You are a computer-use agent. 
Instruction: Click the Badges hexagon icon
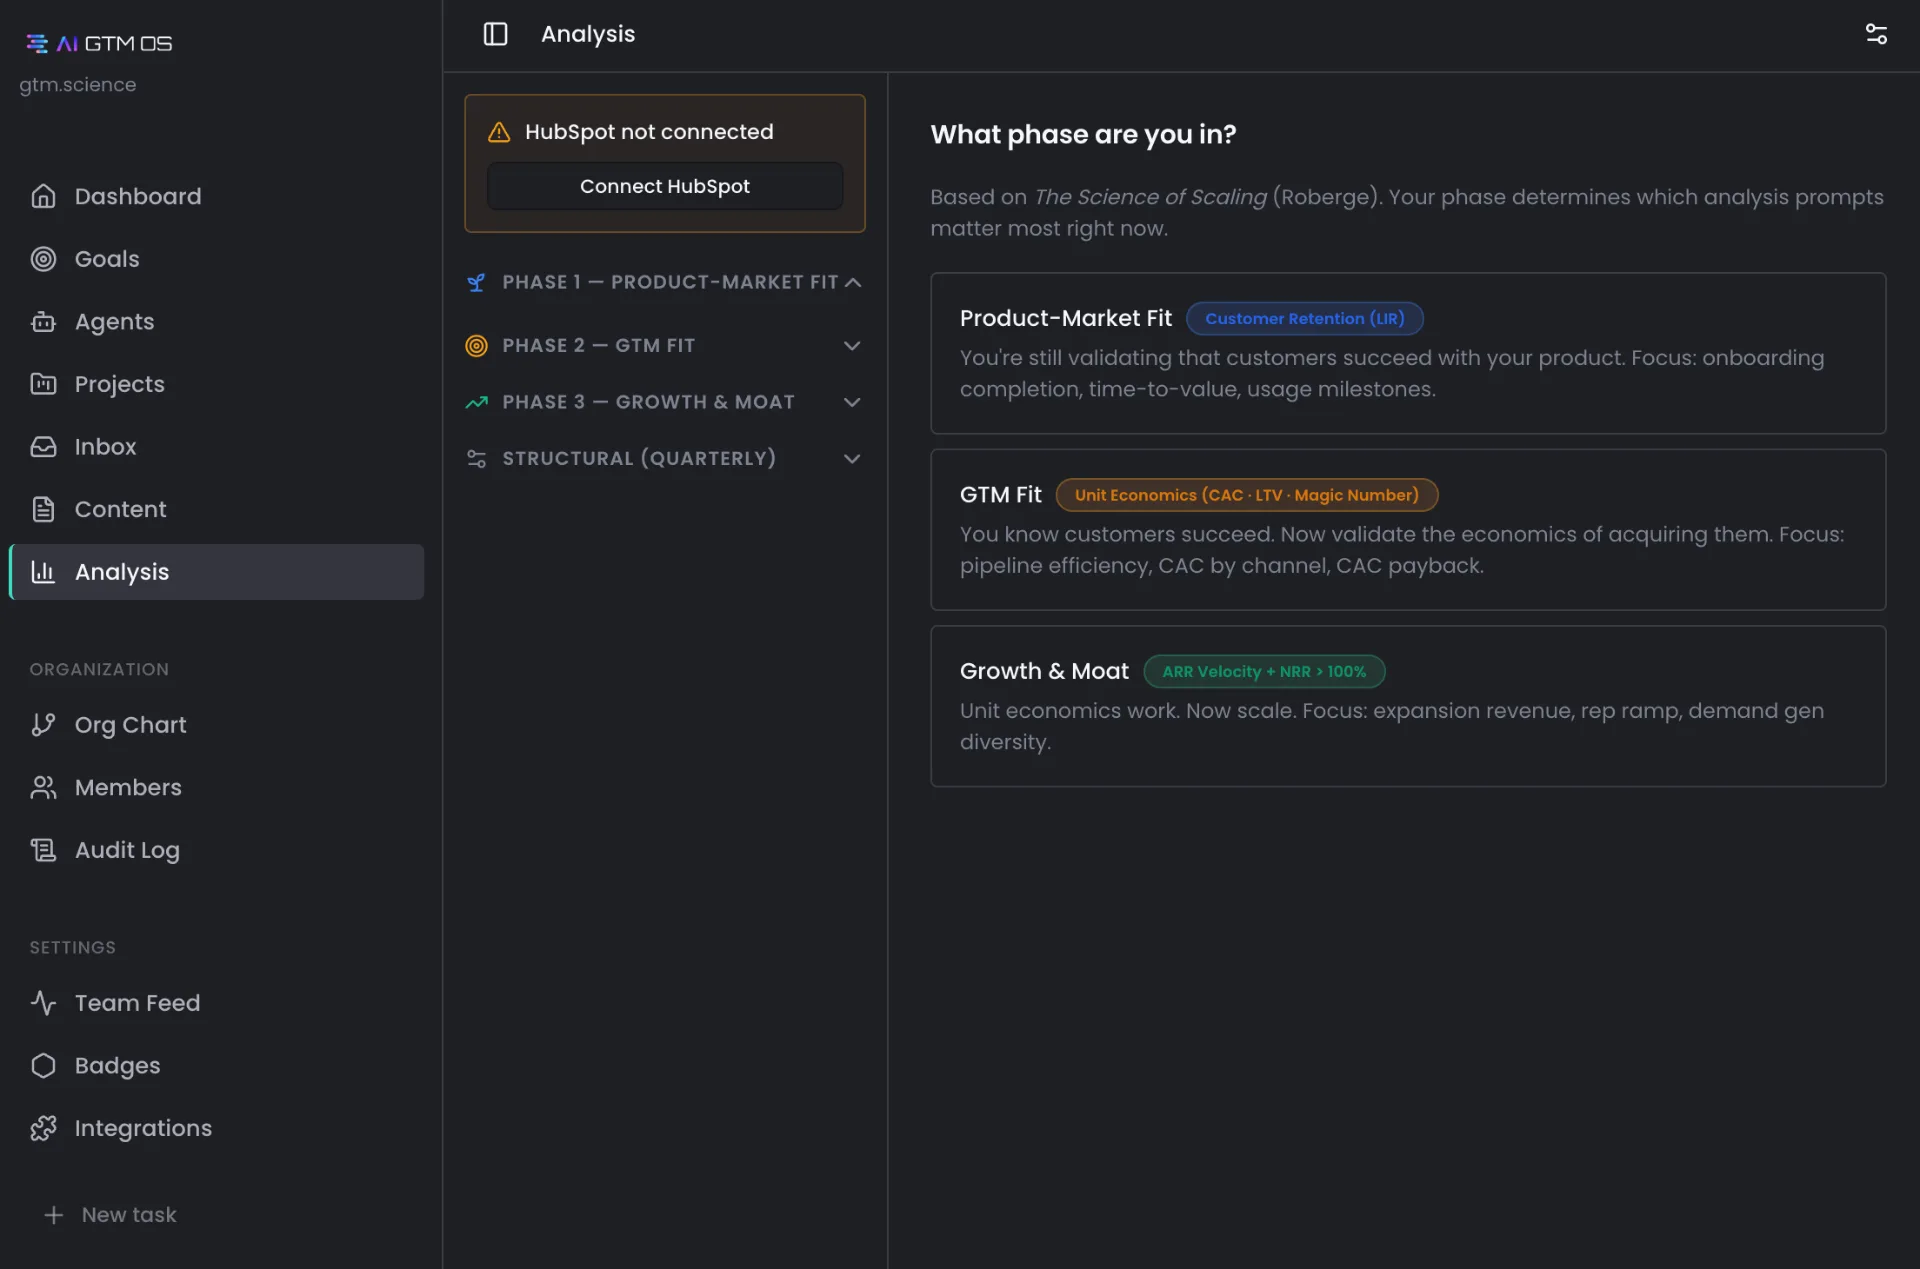coord(43,1066)
